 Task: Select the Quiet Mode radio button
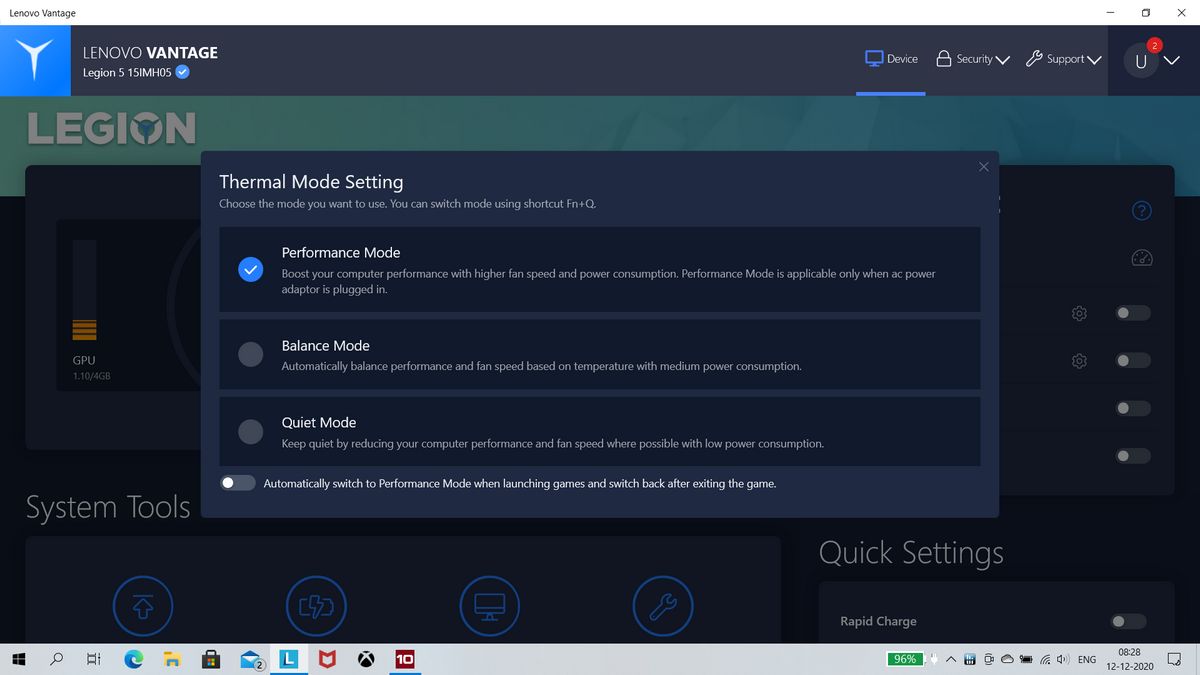pos(251,431)
